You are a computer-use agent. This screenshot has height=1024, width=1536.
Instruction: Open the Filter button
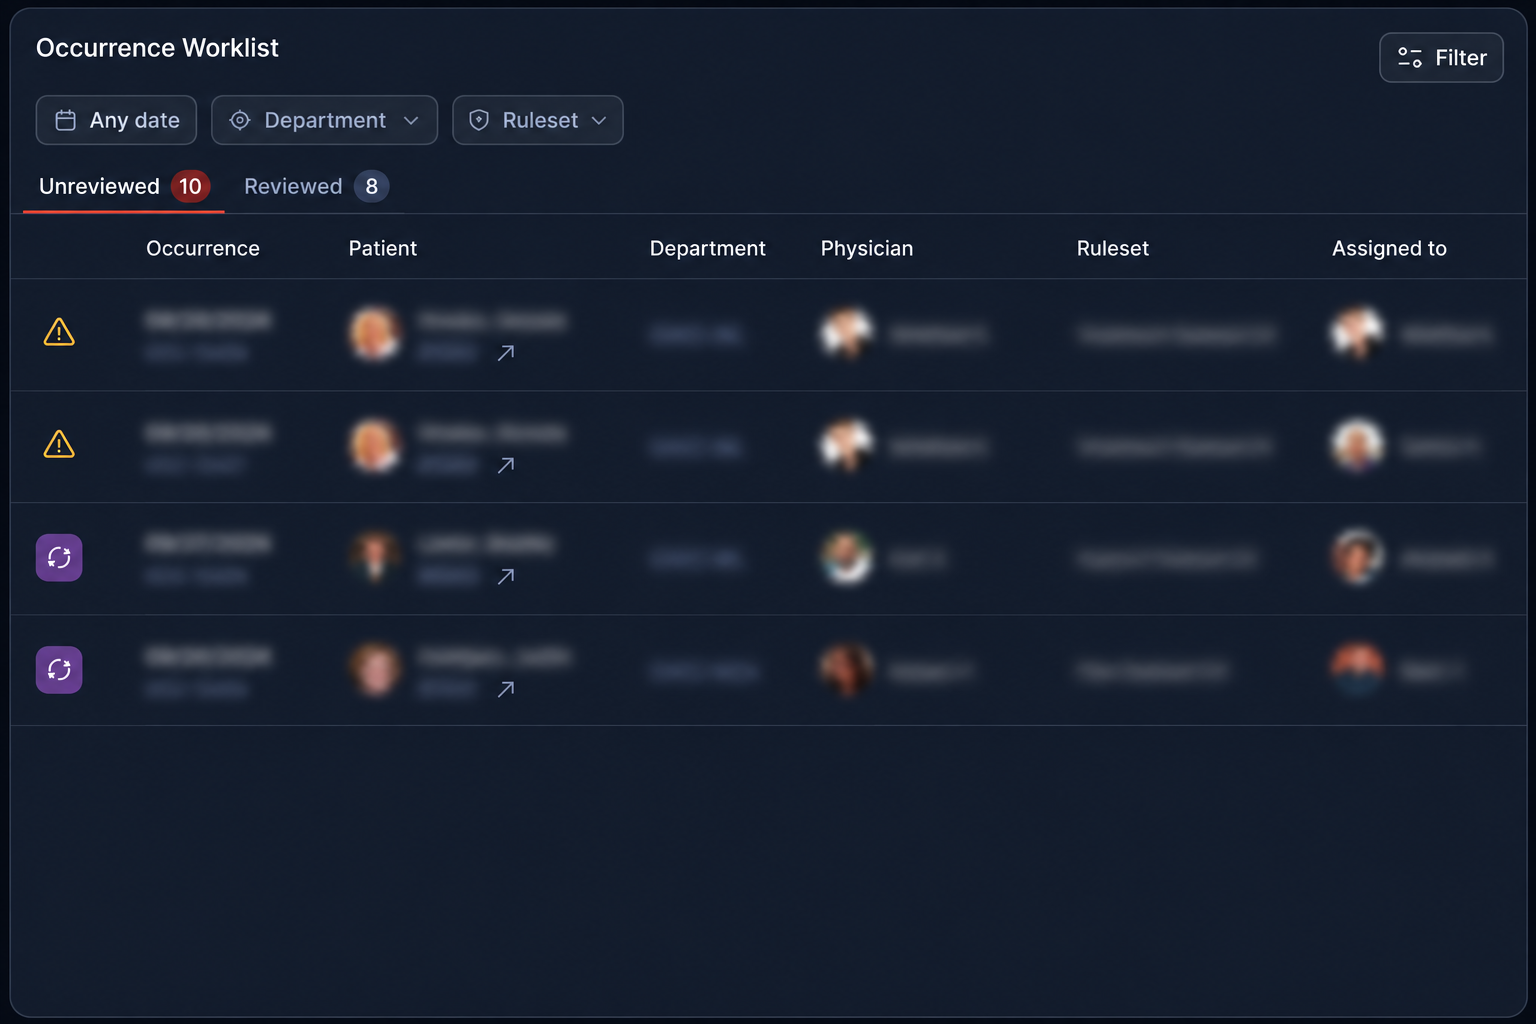click(x=1441, y=58)
